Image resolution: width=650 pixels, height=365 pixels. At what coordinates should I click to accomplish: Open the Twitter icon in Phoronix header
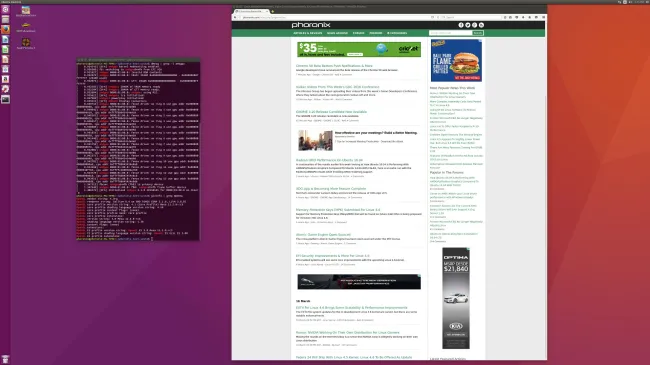coord(468,25)
